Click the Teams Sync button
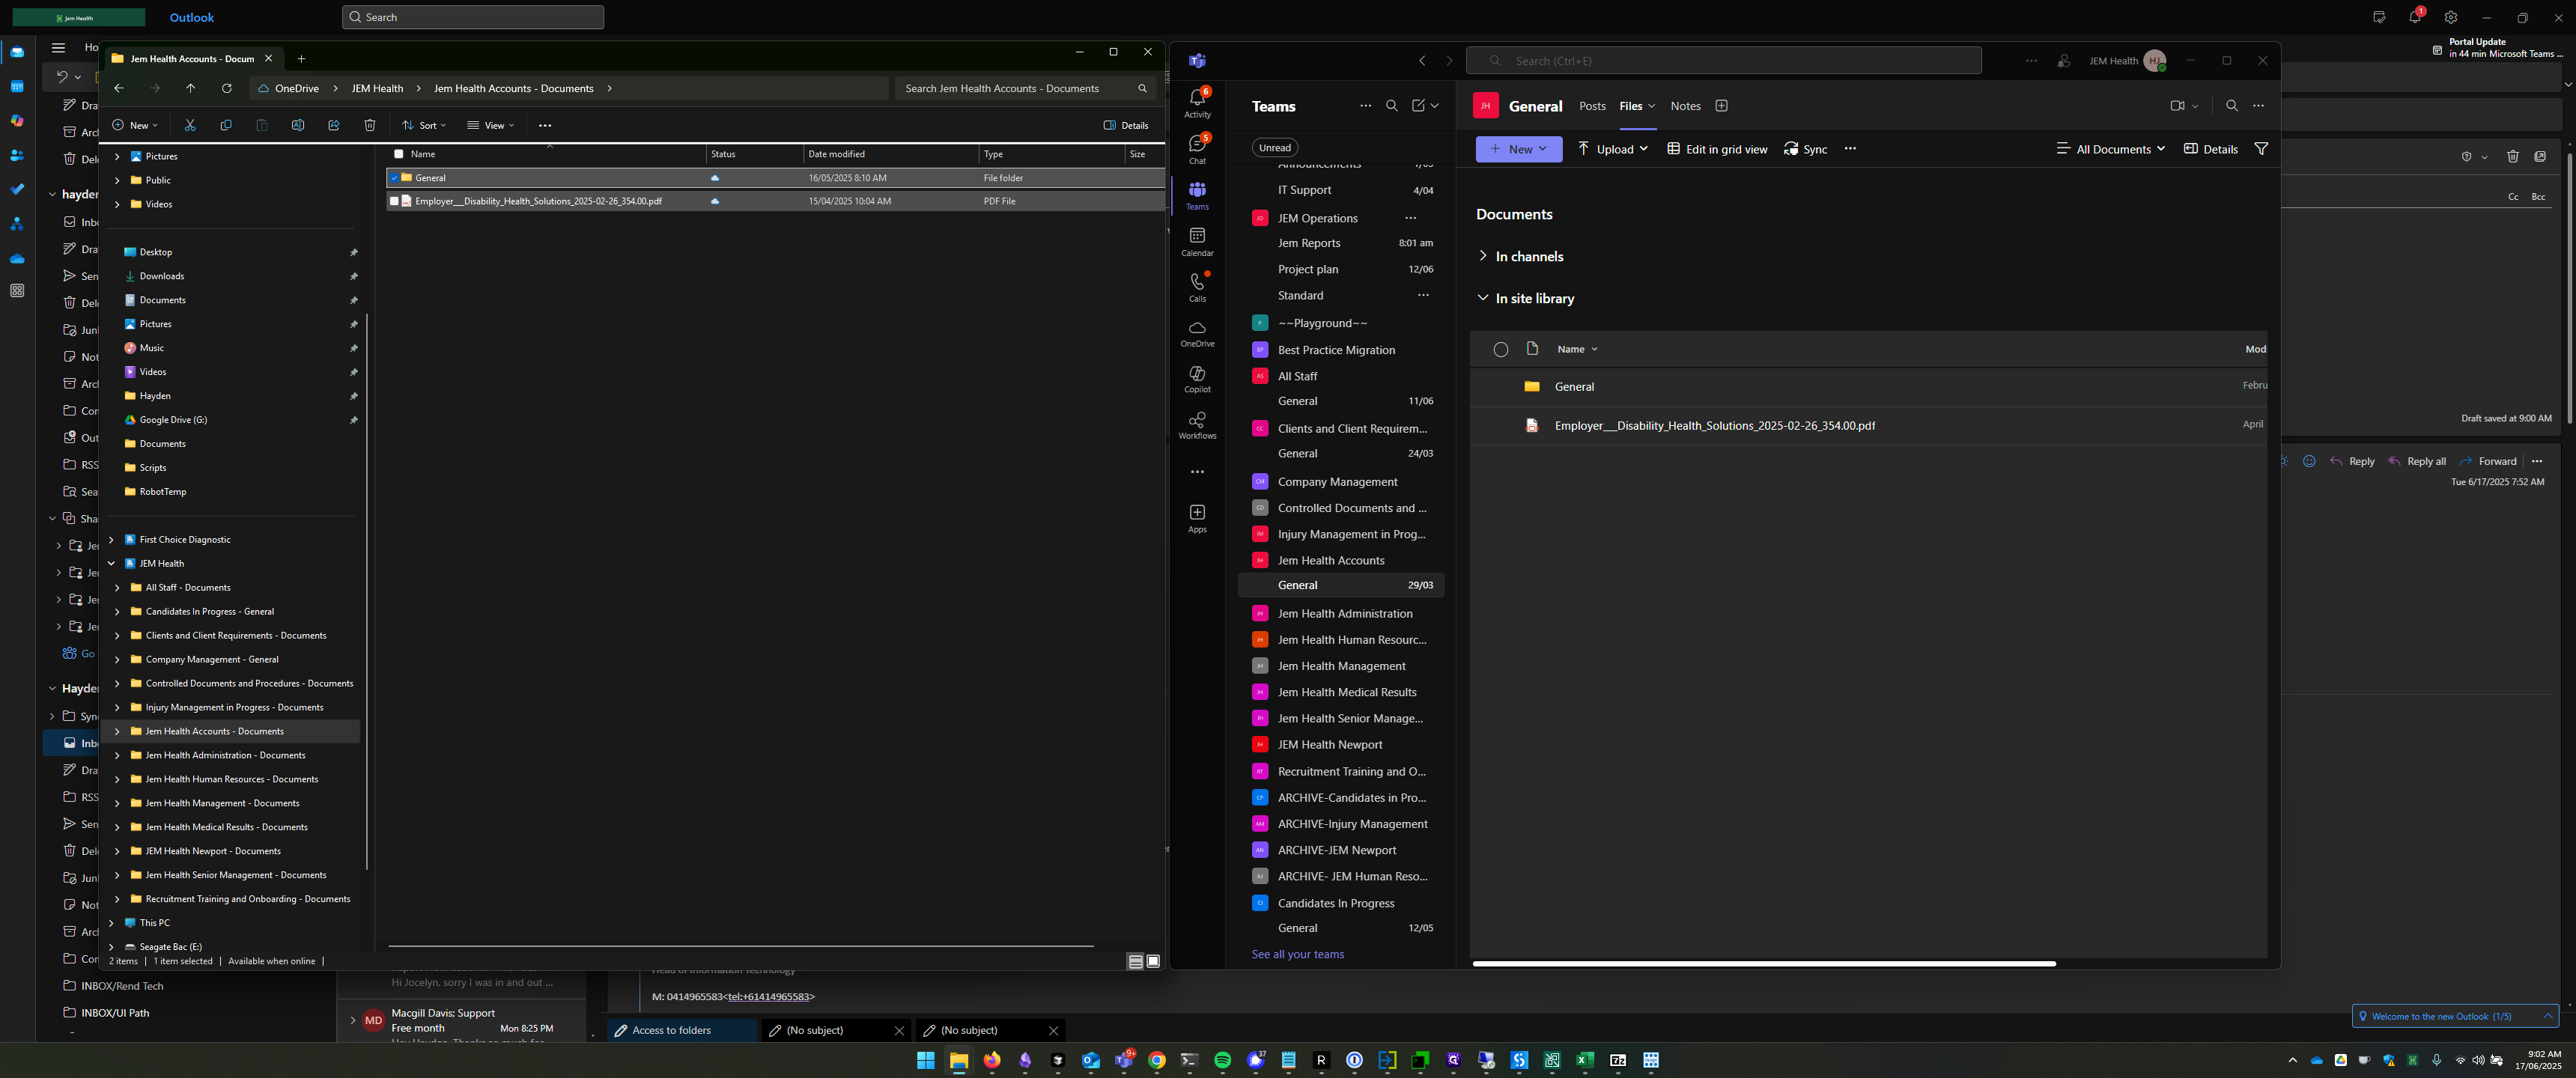This screenshot has height=1078, width=2576. (1805, 149)
